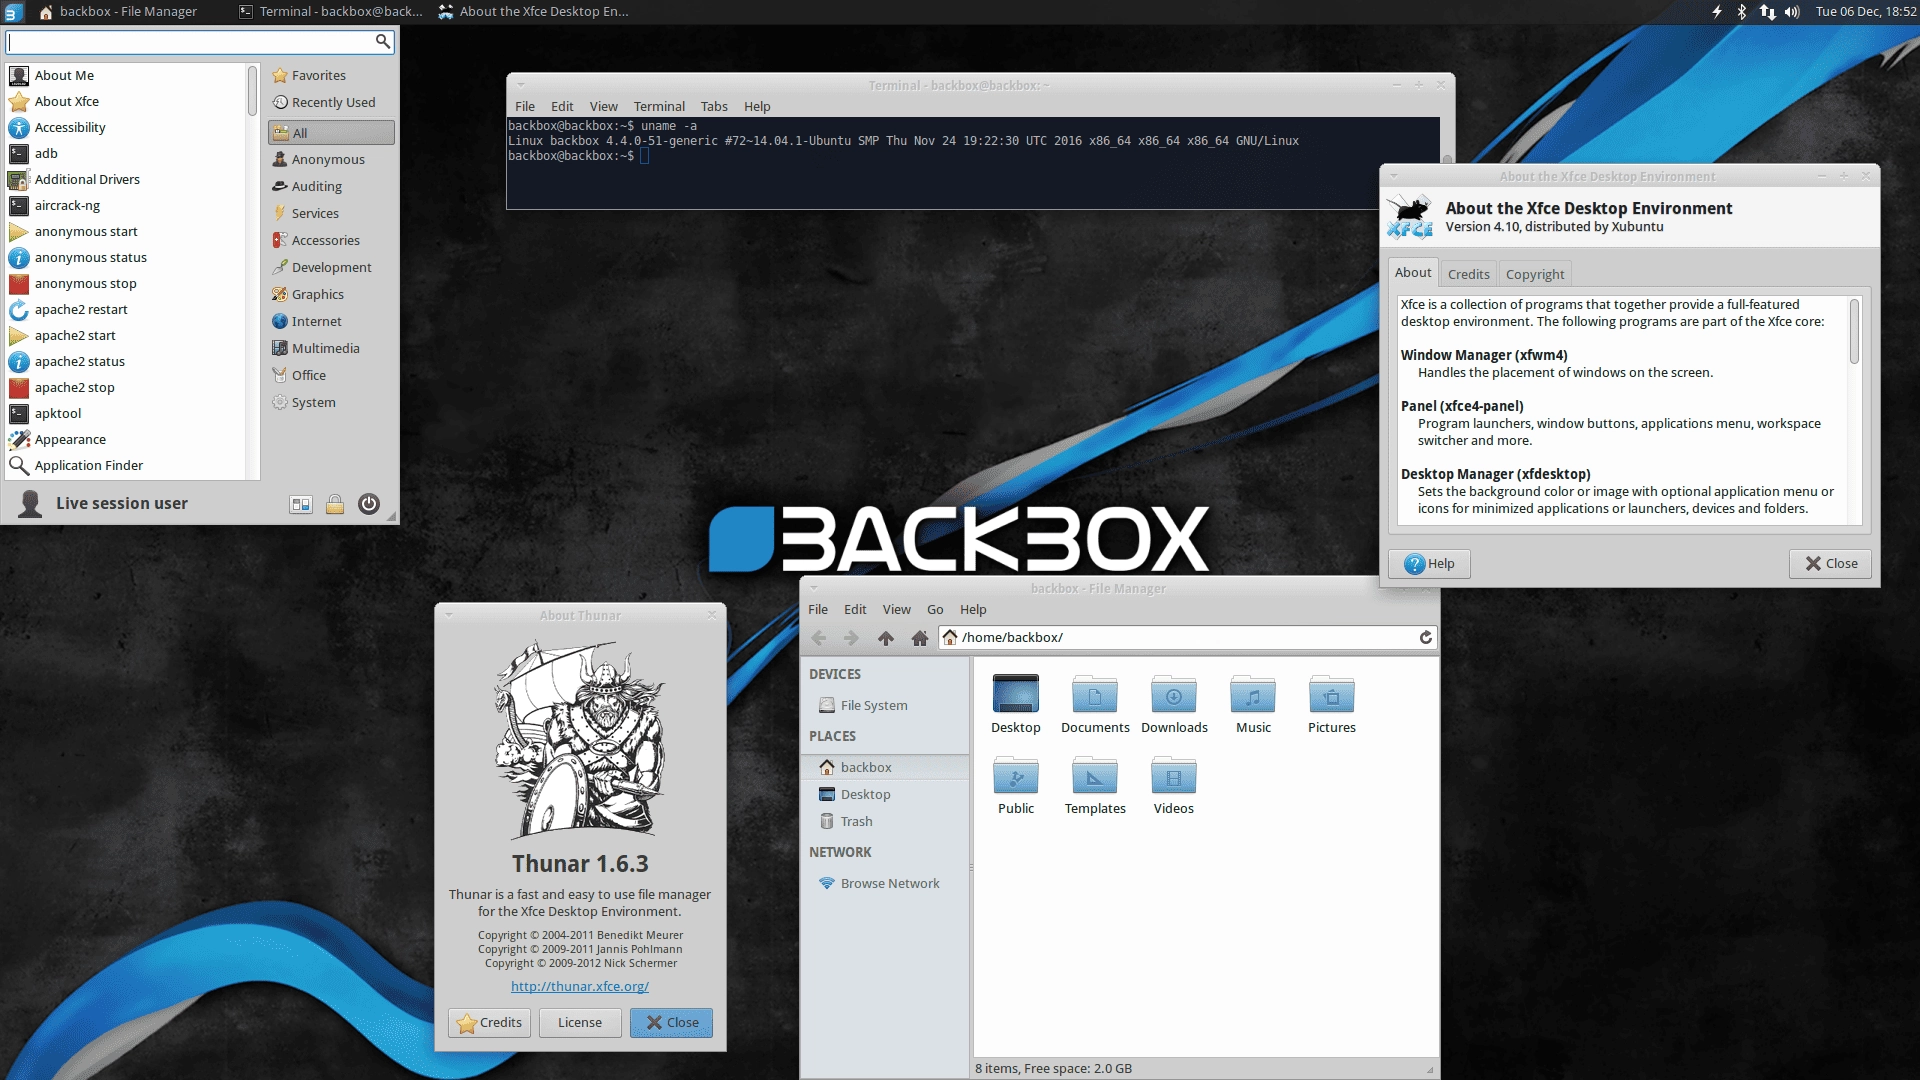
Task: Select the Anonymous category
Action: tap(331, 159)
